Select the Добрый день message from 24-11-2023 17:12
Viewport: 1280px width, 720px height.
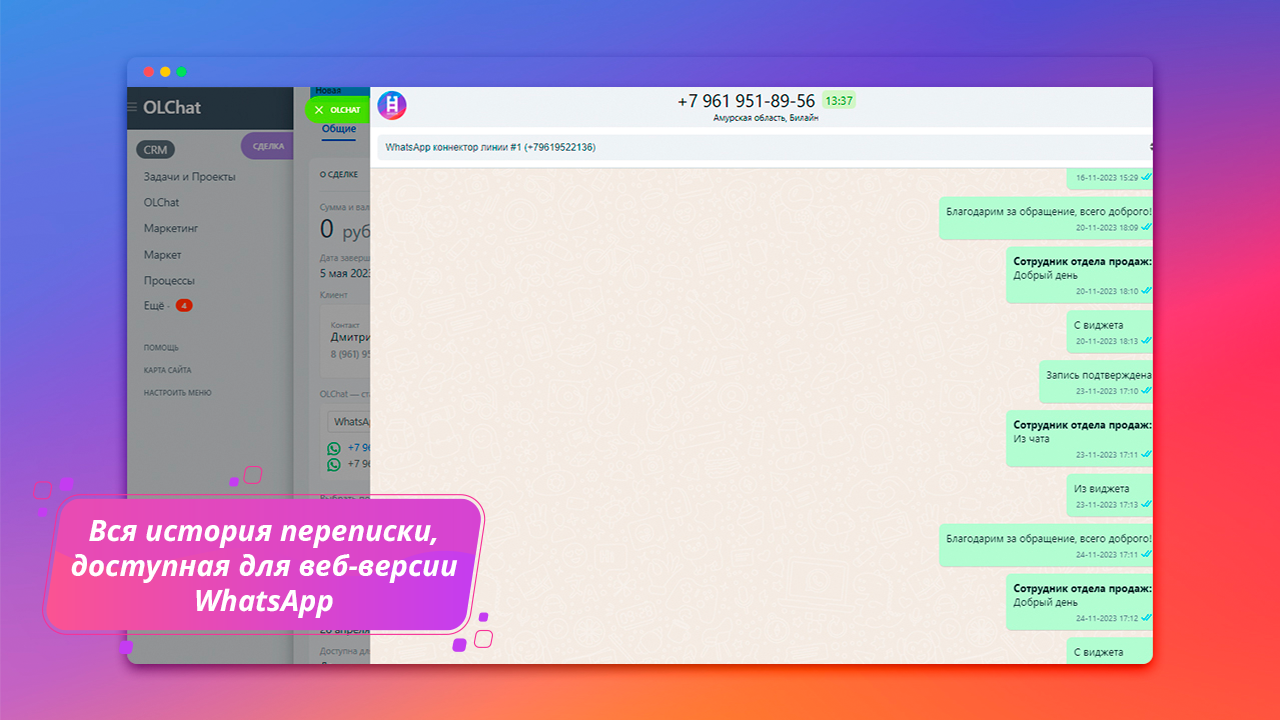[x=1080, y=601]
